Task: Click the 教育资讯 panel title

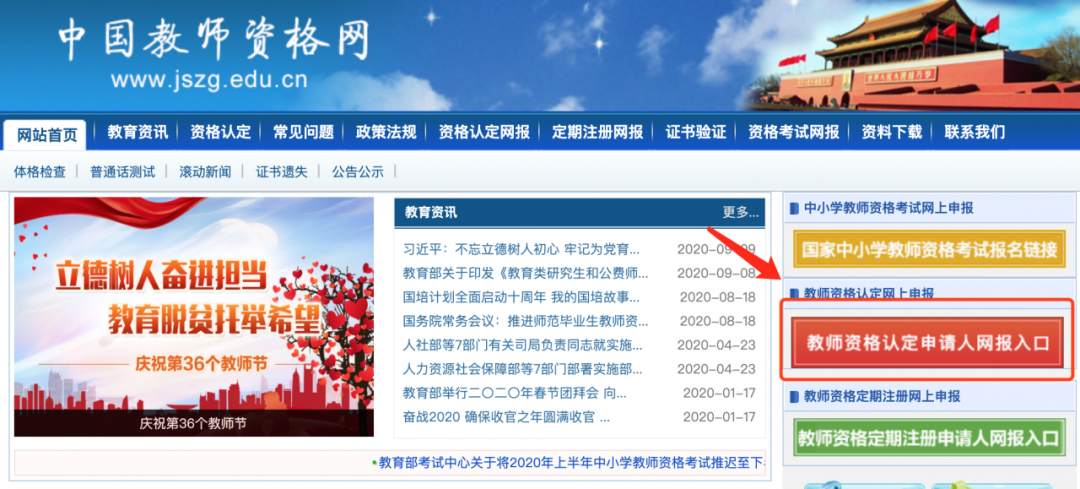Action: 430,212
